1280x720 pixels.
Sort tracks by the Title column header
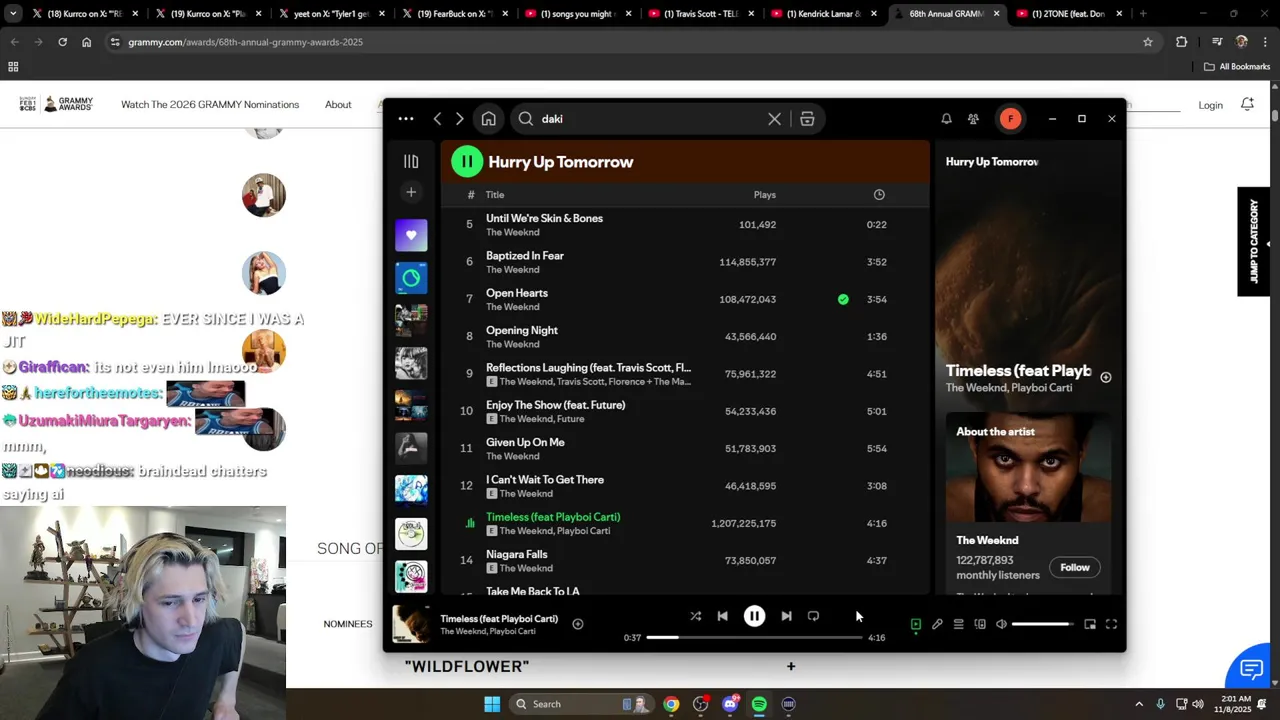(x=495, y=195)
